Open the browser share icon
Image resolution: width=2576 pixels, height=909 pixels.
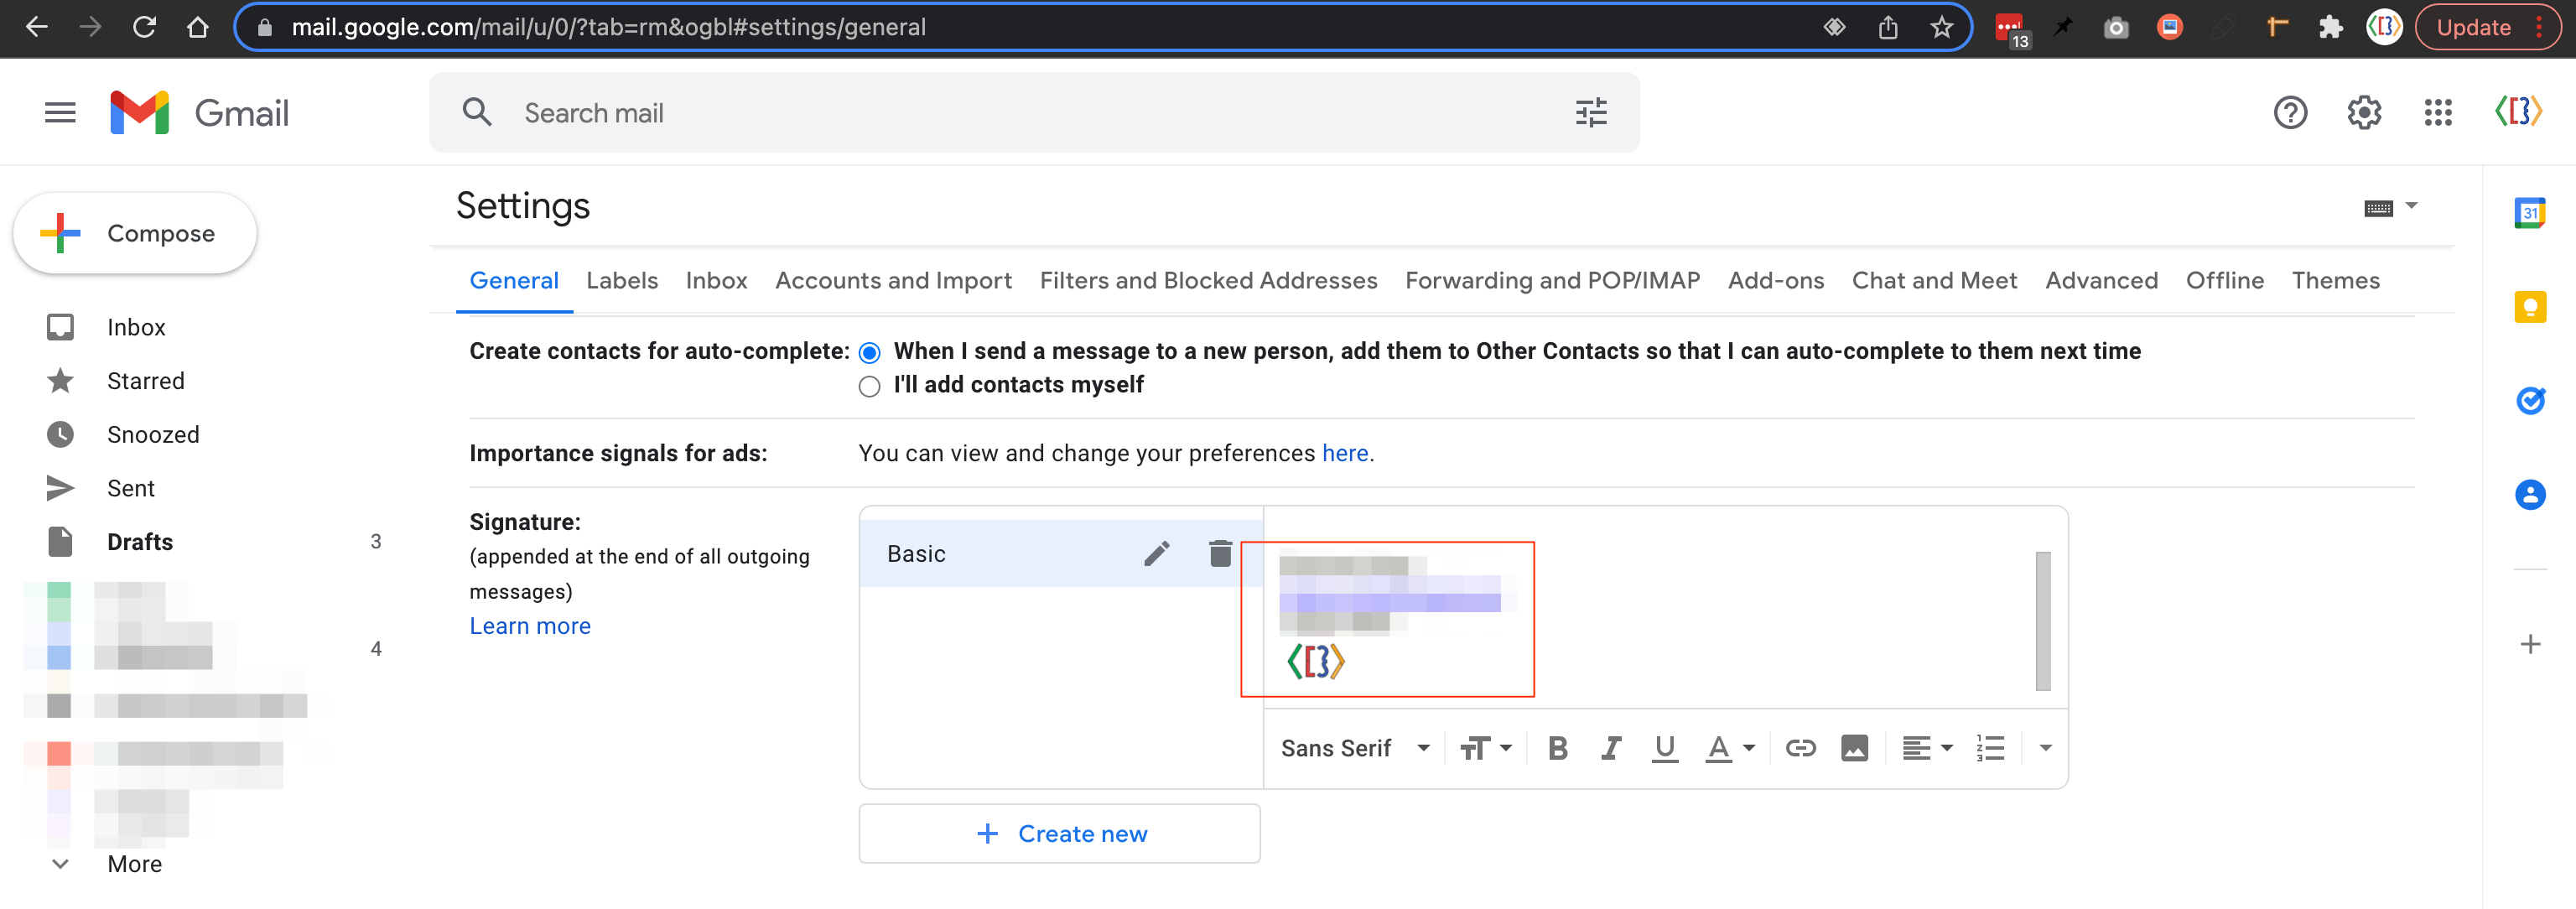(1887, 27)
